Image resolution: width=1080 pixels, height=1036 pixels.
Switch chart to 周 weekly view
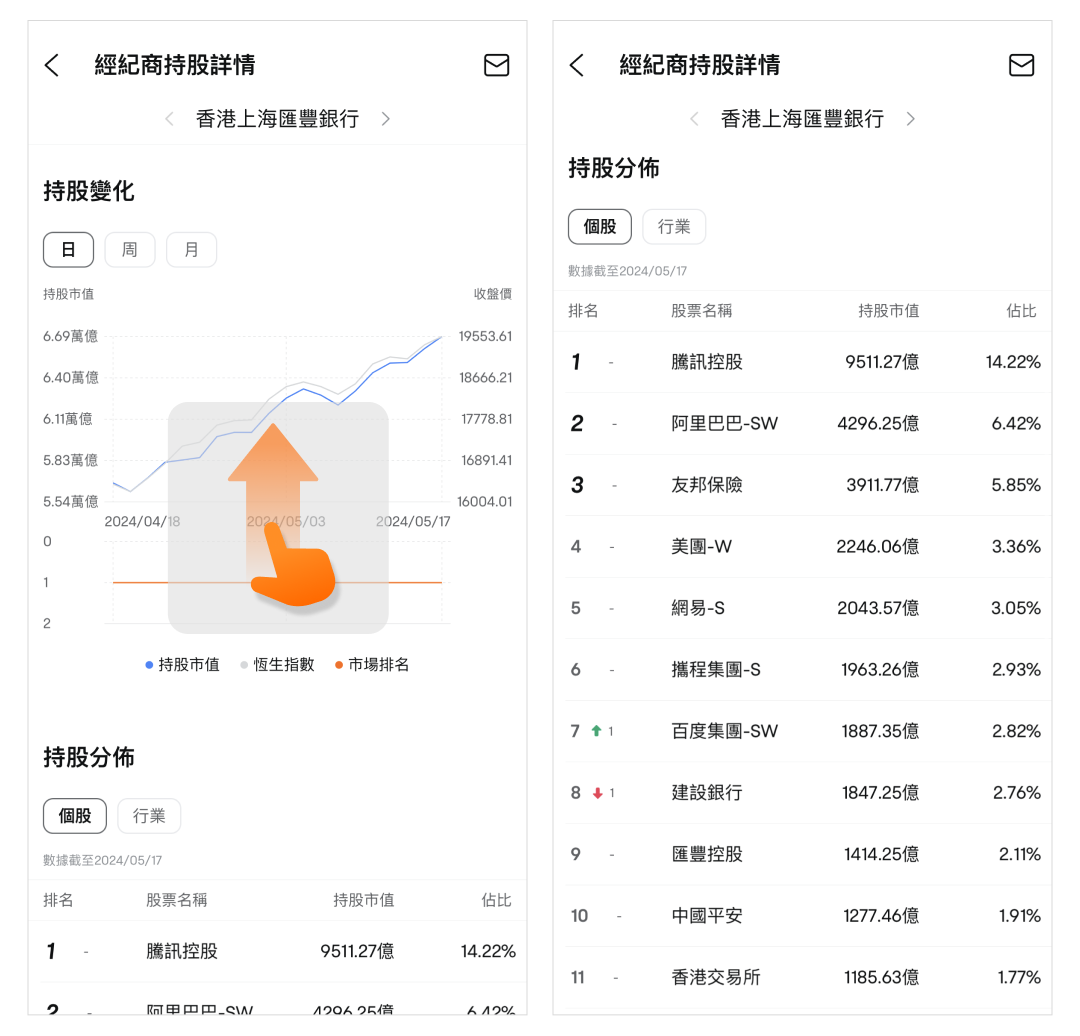point(130,250)
